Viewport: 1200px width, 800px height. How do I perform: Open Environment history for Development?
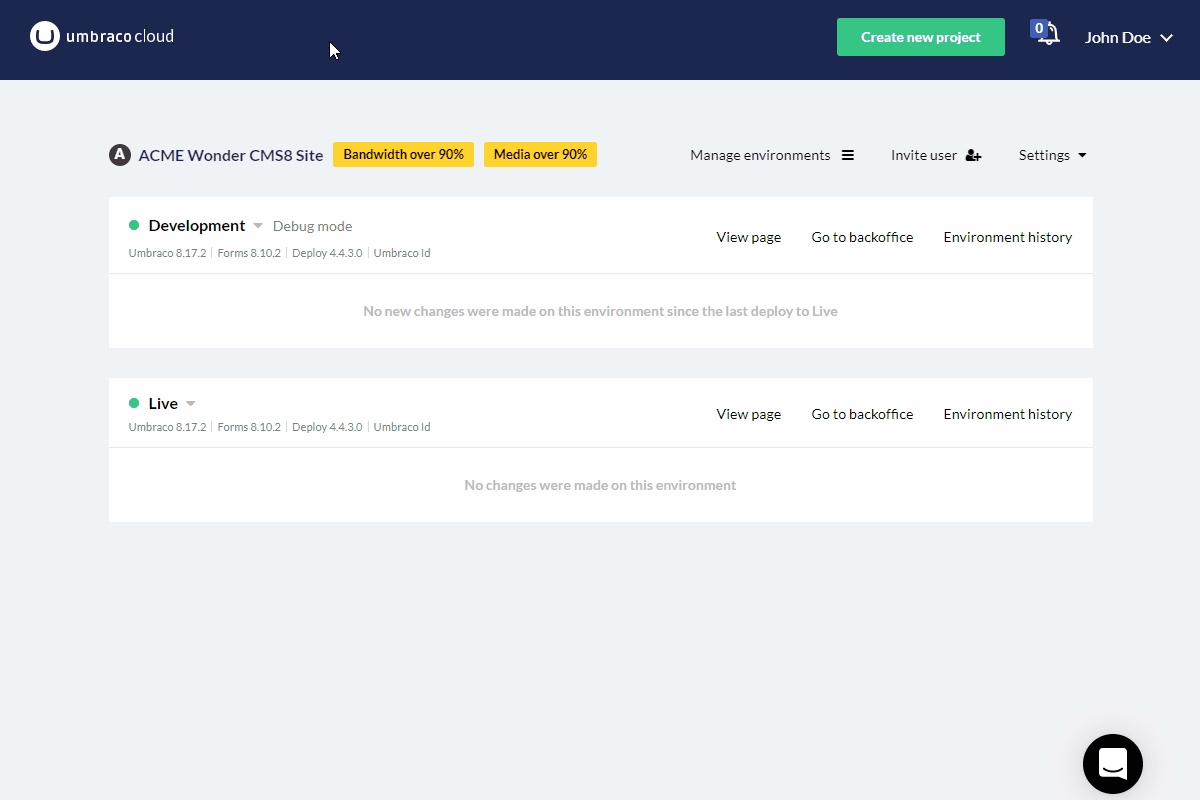[x=1007, y=237]
